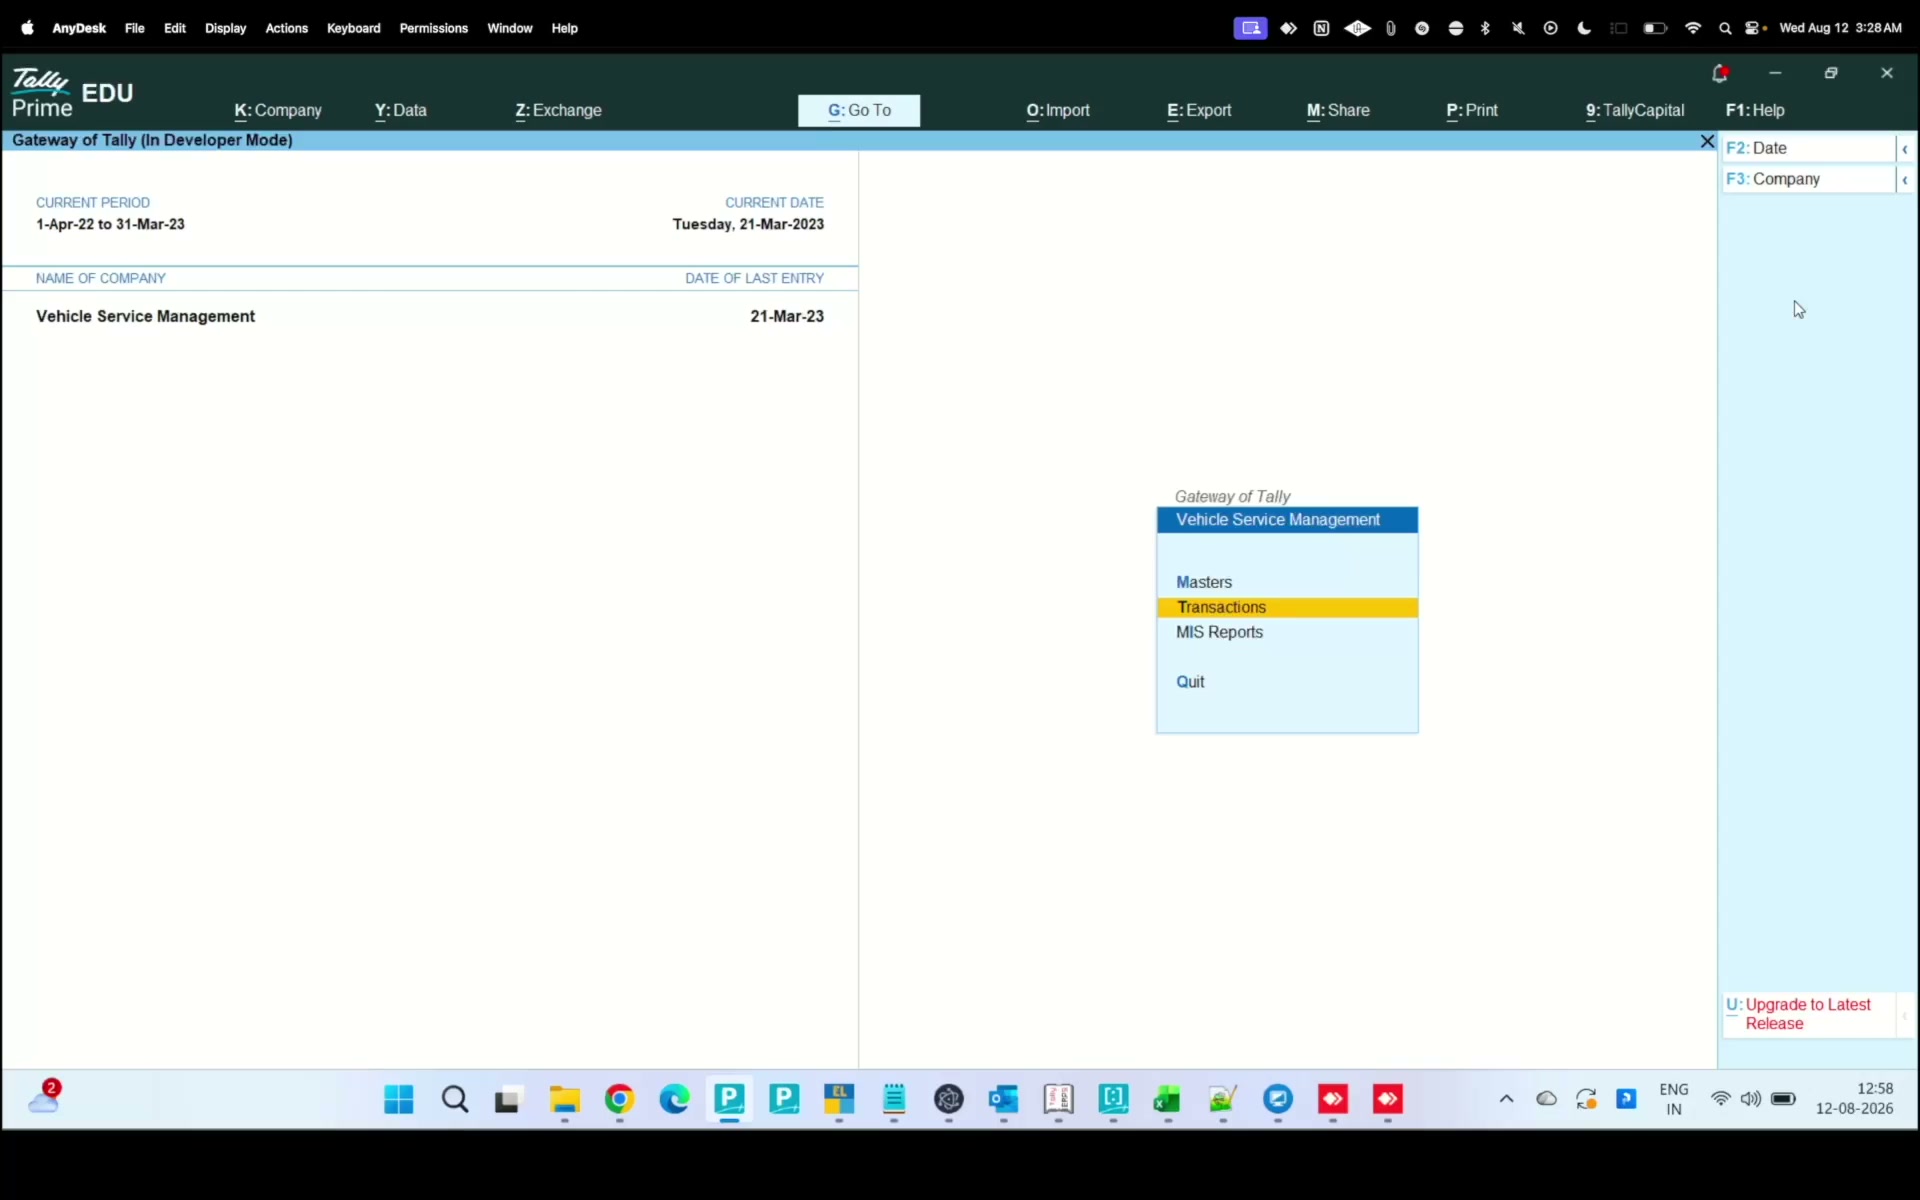Screen dimensions: 1920x1200
Task: Click the paperclip icon in macOS menu bar
Action: click(1390, 28)
